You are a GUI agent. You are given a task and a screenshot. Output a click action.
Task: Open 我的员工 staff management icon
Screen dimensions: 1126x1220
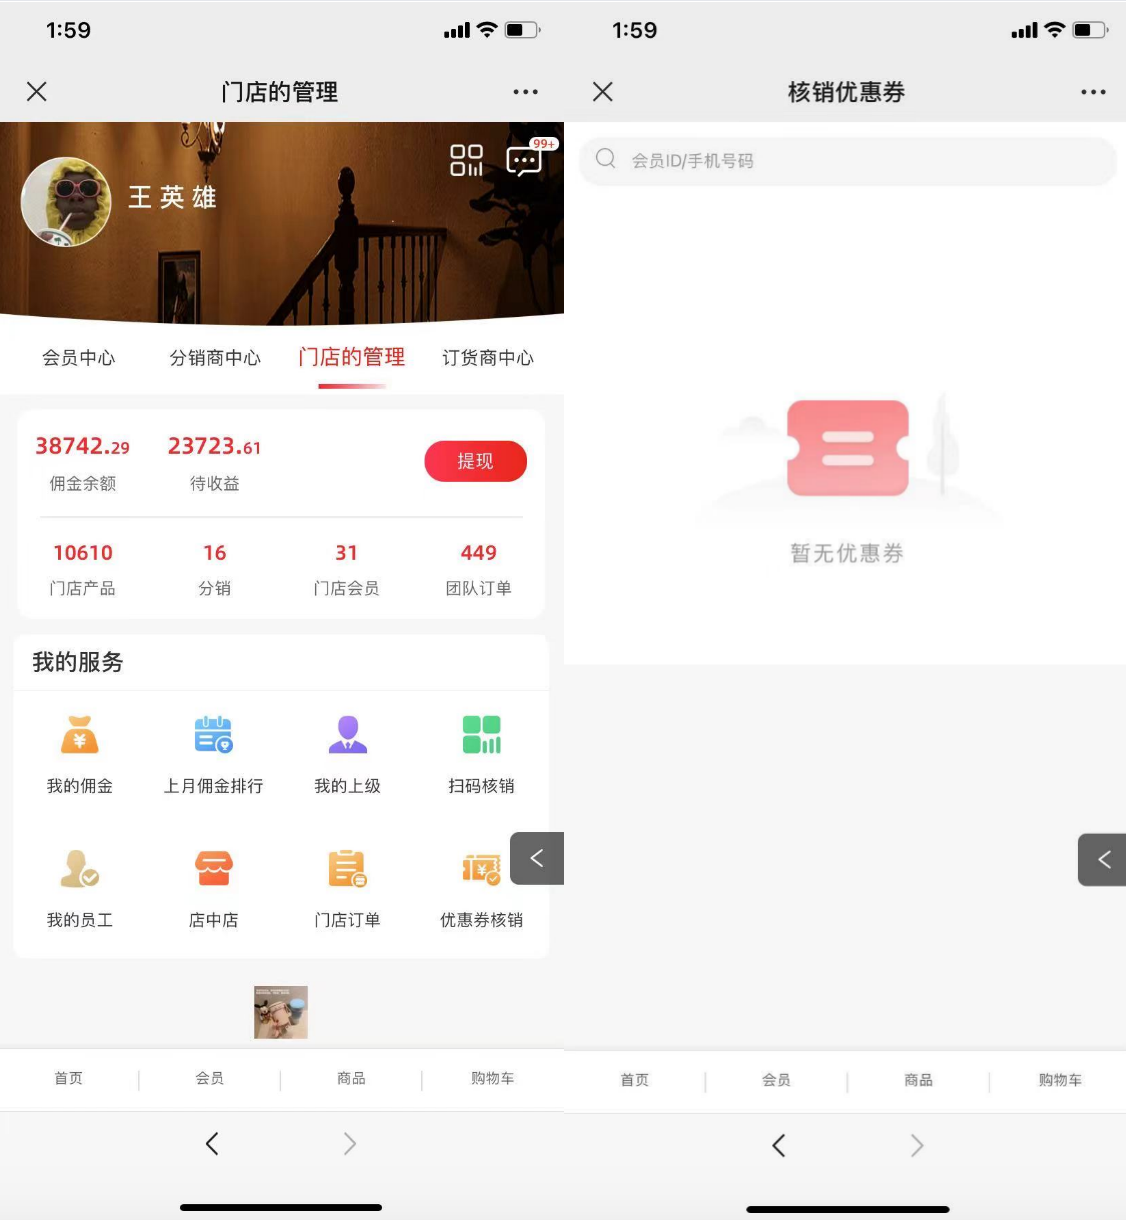[79, 884]
